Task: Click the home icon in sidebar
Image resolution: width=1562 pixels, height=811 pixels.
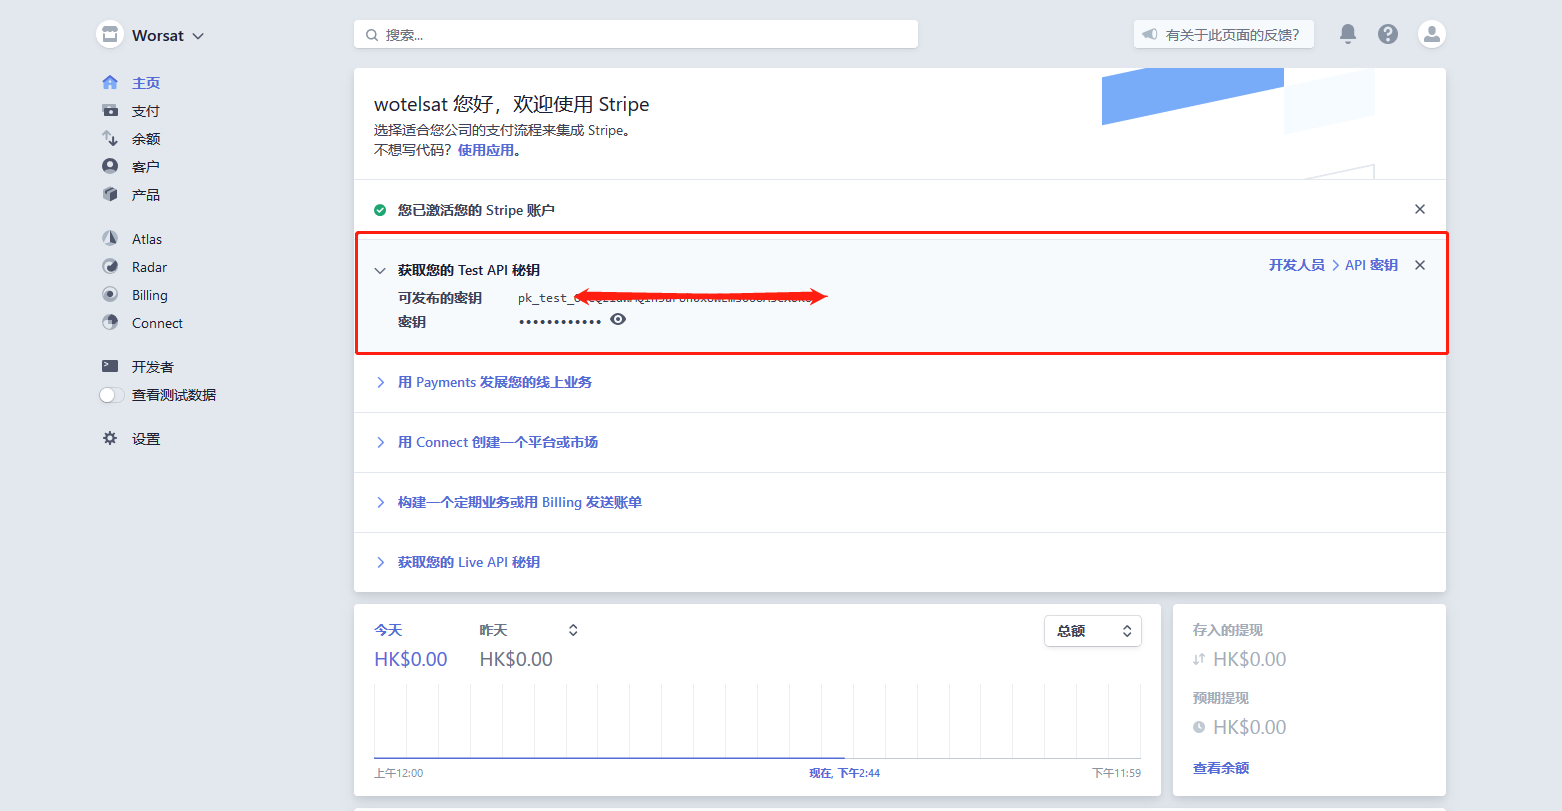Action: pos(110,83)
